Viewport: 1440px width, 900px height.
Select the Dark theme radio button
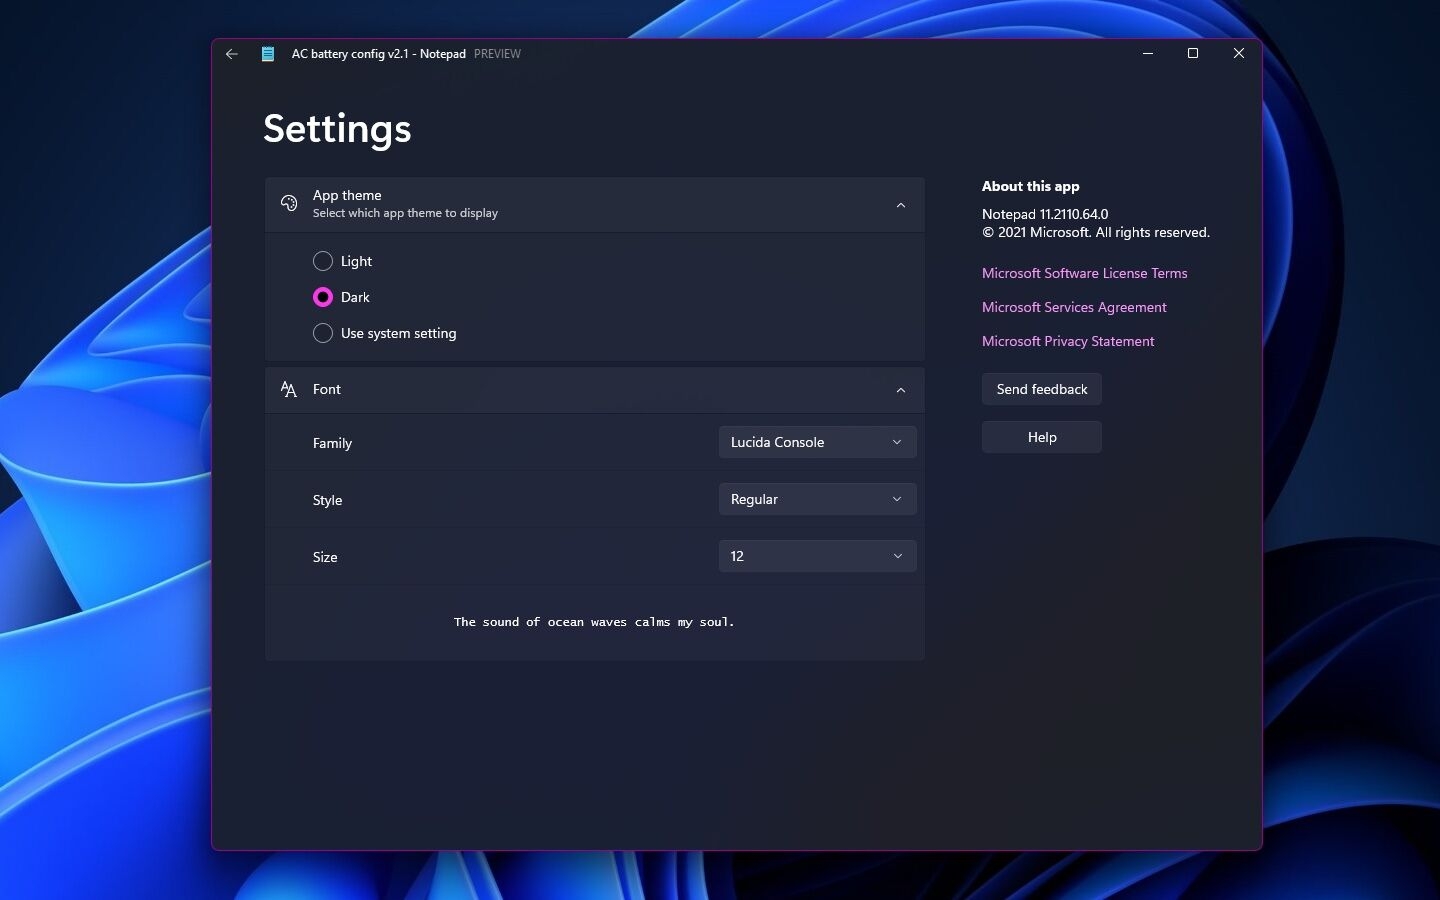point(323,297)
